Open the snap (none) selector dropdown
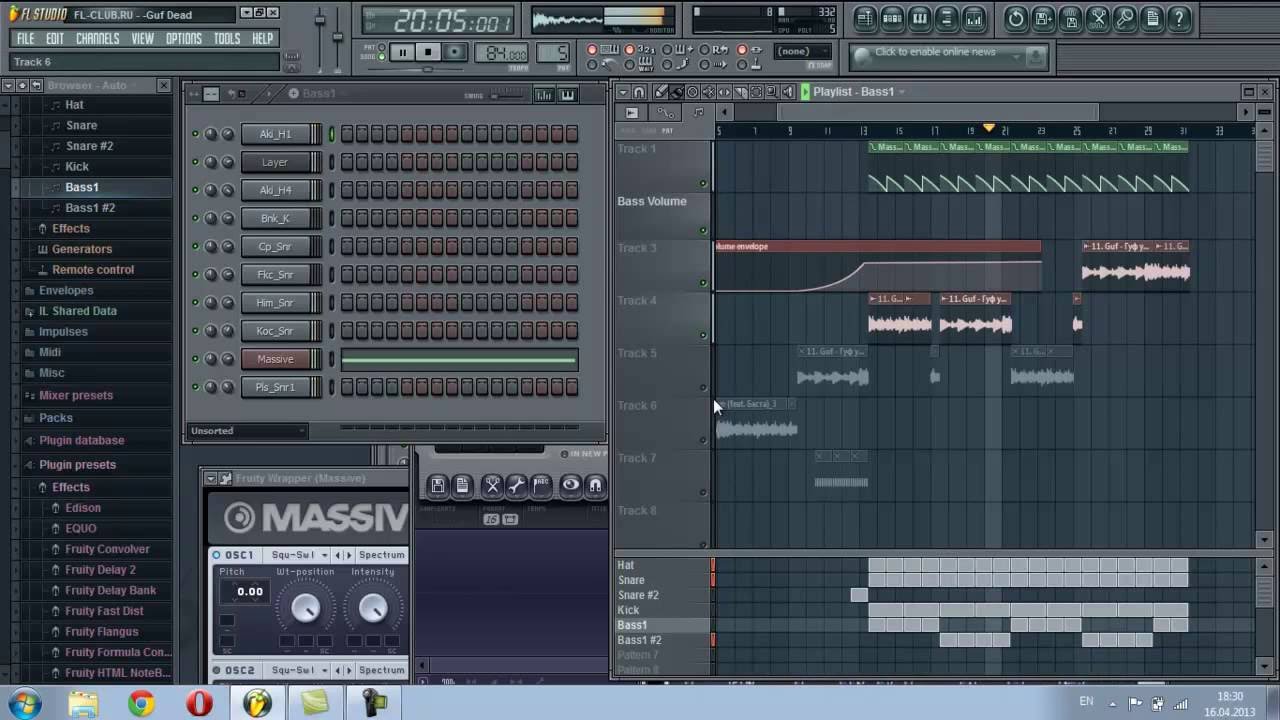1280x720 pixels. (x=802, y=51)
